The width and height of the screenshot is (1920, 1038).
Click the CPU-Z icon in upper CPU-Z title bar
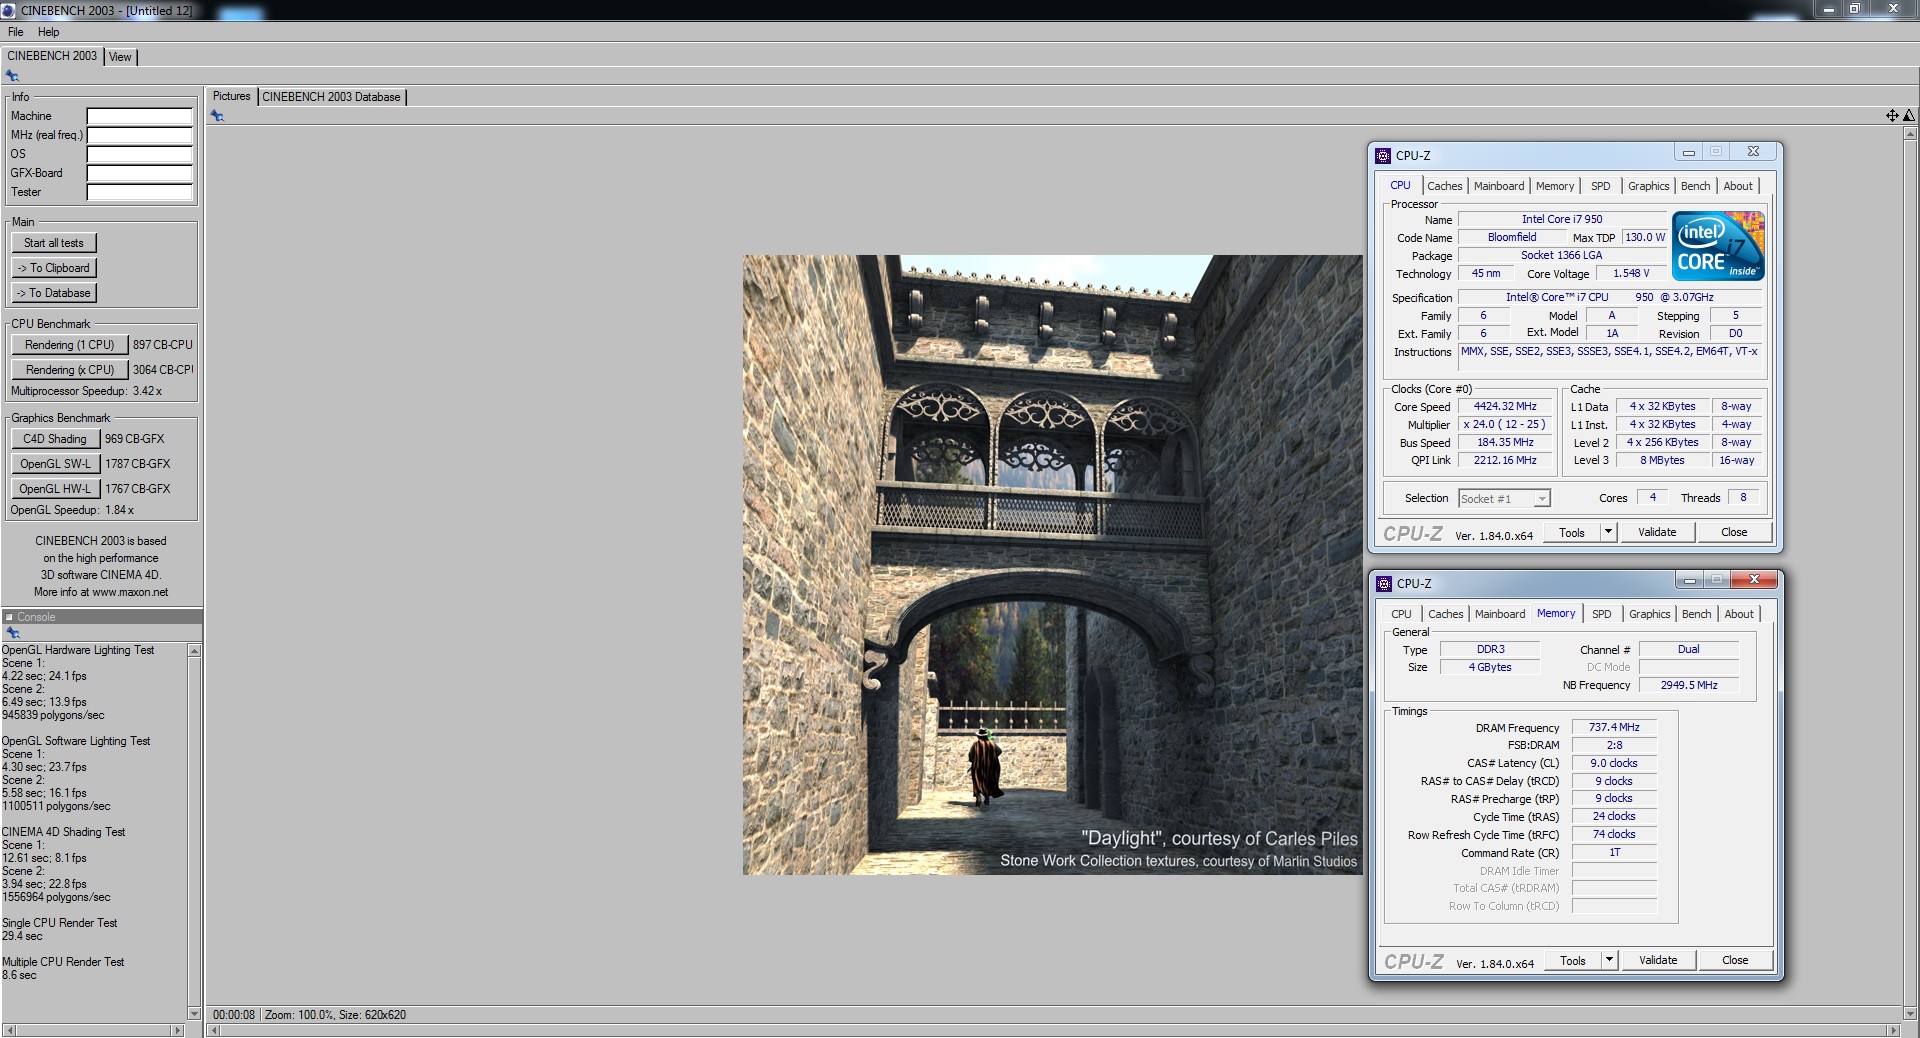click(x=1383, y=155)
